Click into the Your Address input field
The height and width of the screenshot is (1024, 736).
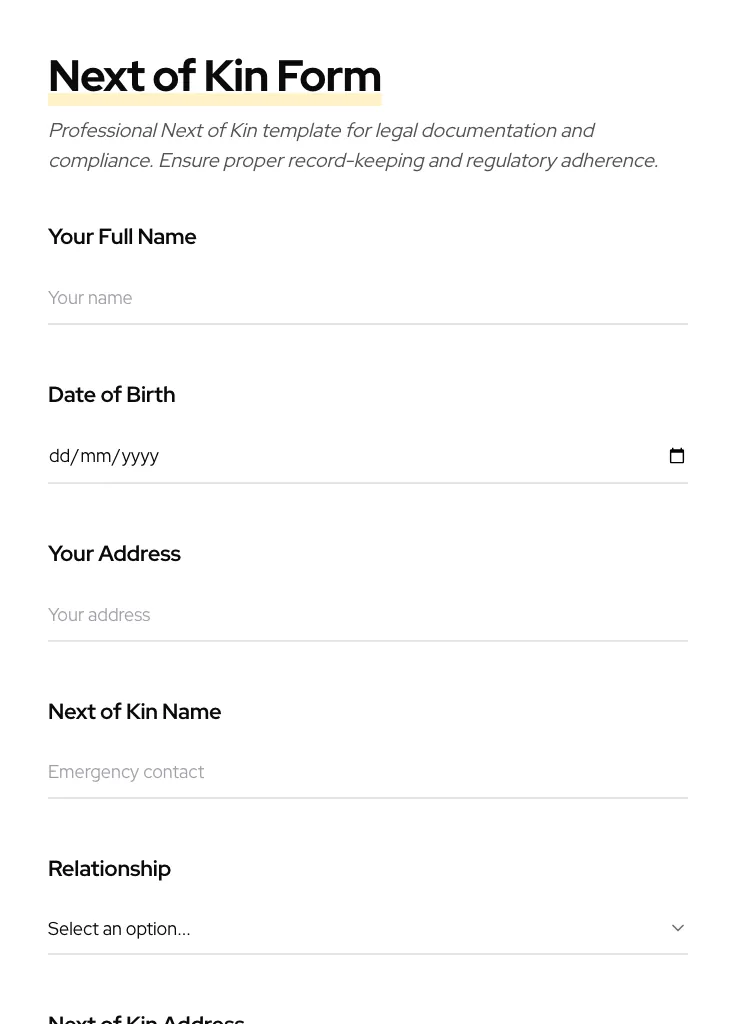click(x=367, y=615)
